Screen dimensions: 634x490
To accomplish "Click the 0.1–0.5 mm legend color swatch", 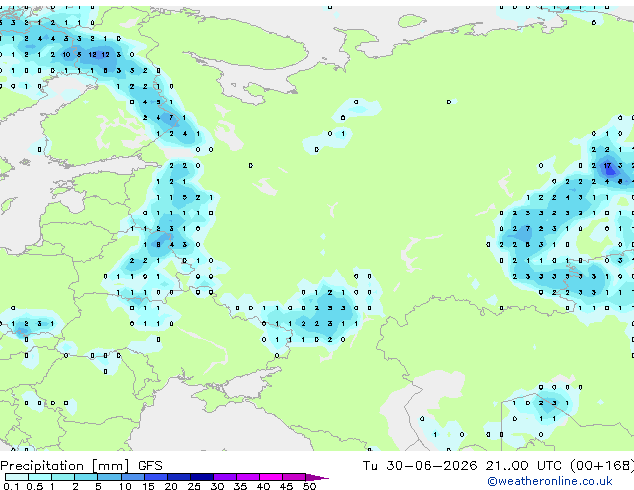I will (x=17, y=477).
